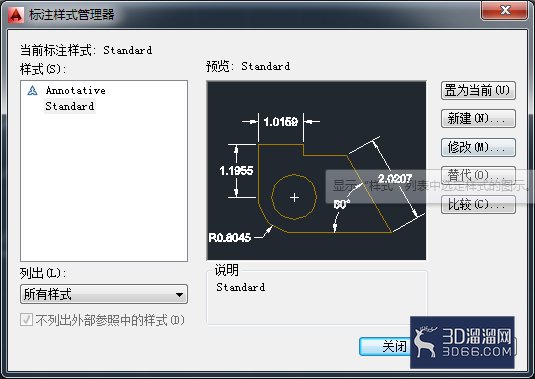
Task: Toggle 不列出外部参照中的样式 checkbox
Action: click(x=27, y=320)
